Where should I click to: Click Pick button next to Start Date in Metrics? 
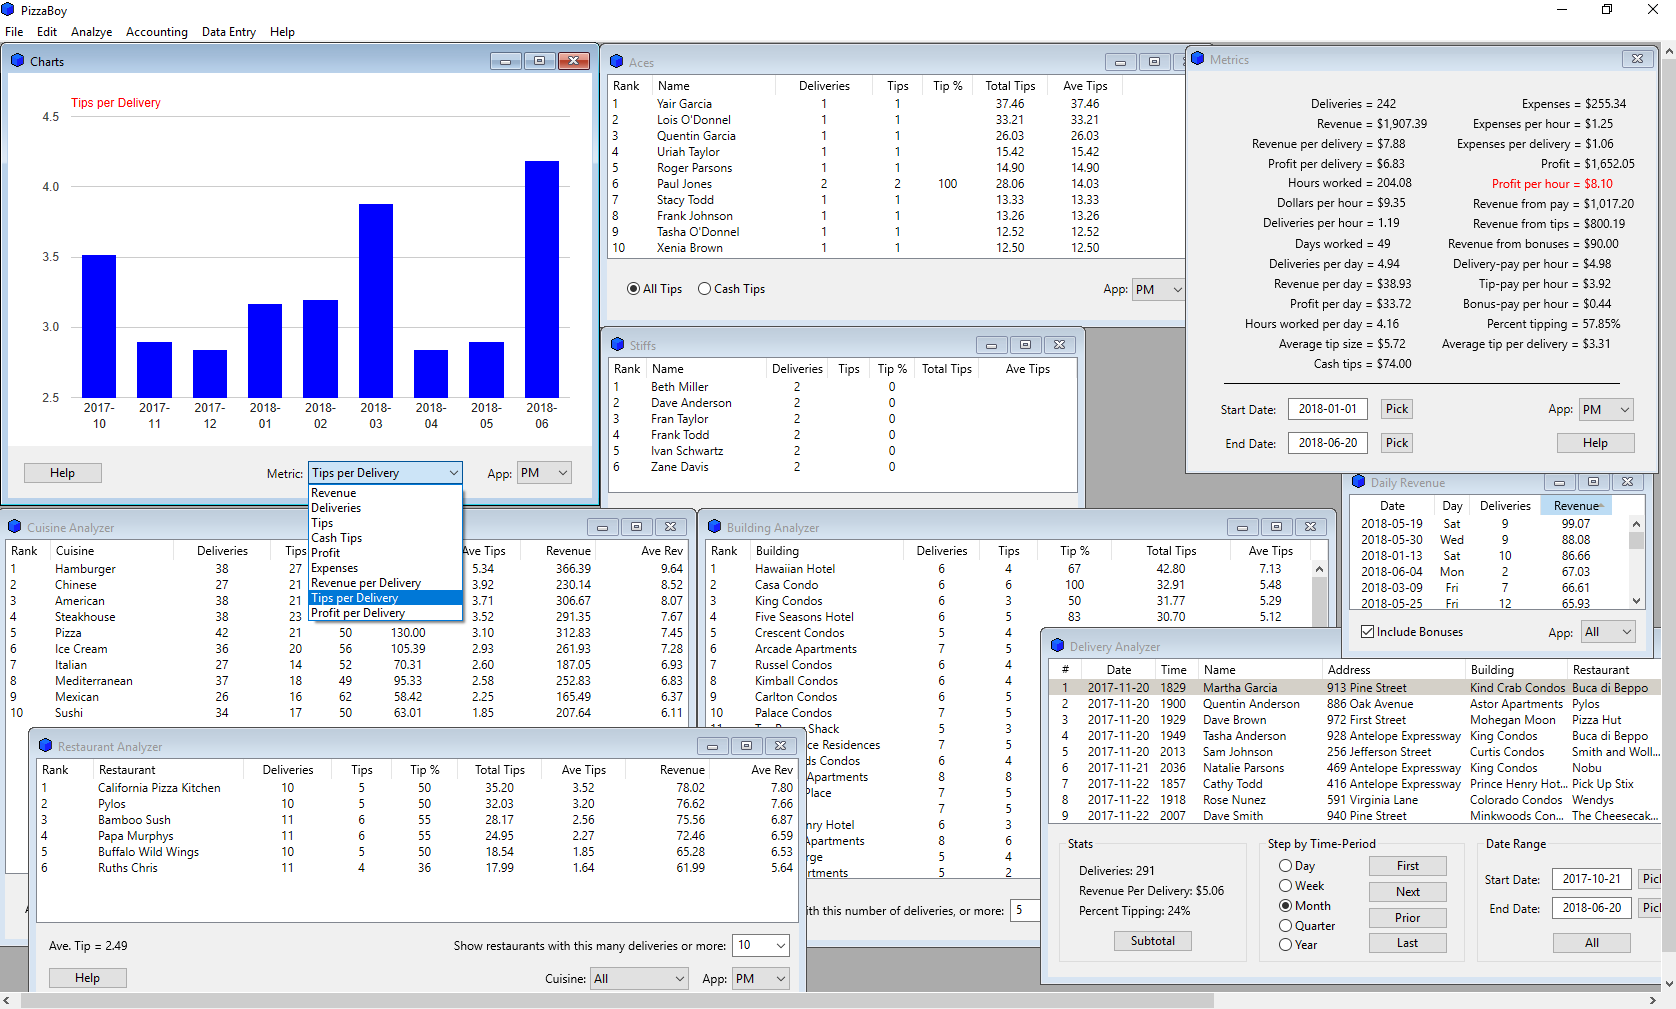pos(1397,409)
